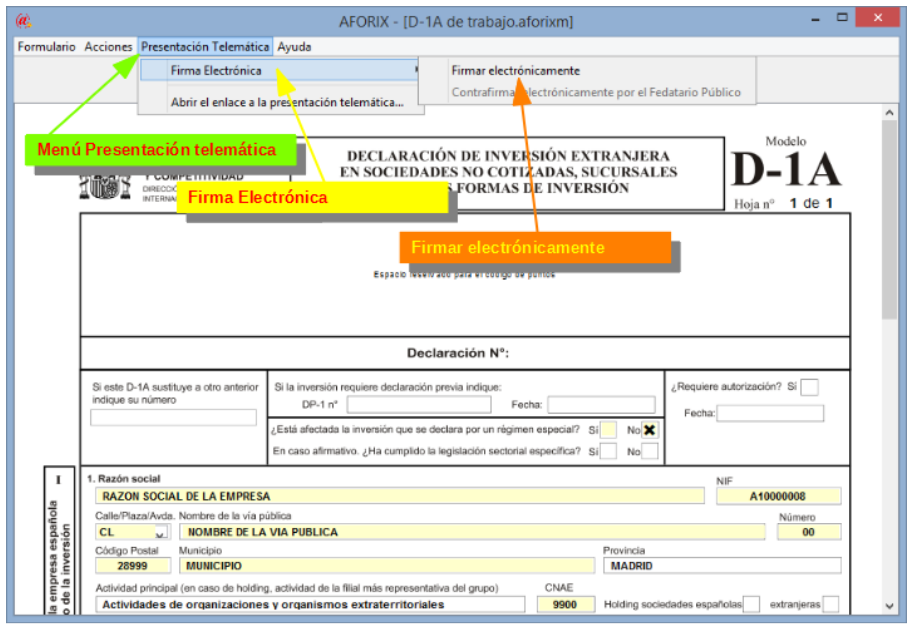This screenshot has width=912, height=631.
Task: Open the Ayuda menu
Action: tap(294, 47)
